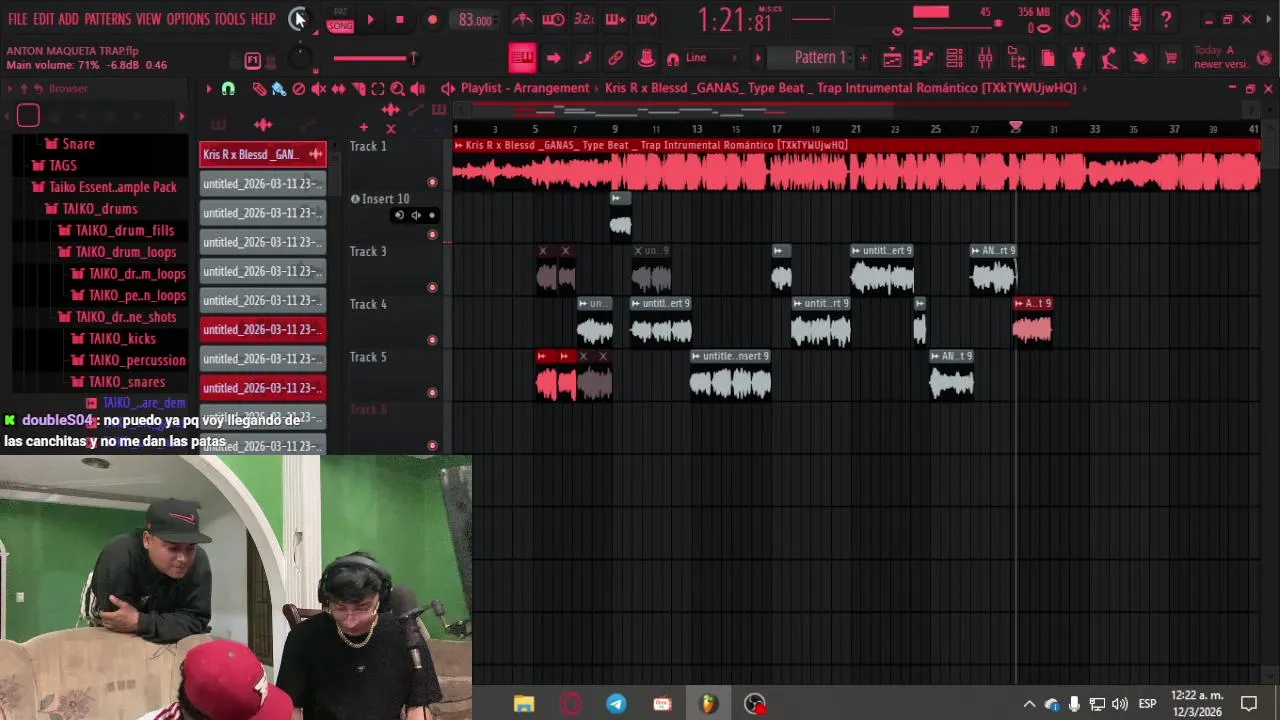The image size is (1280, 720).
Task: Open the plugin database plug icon
Action: (1078, 58)
